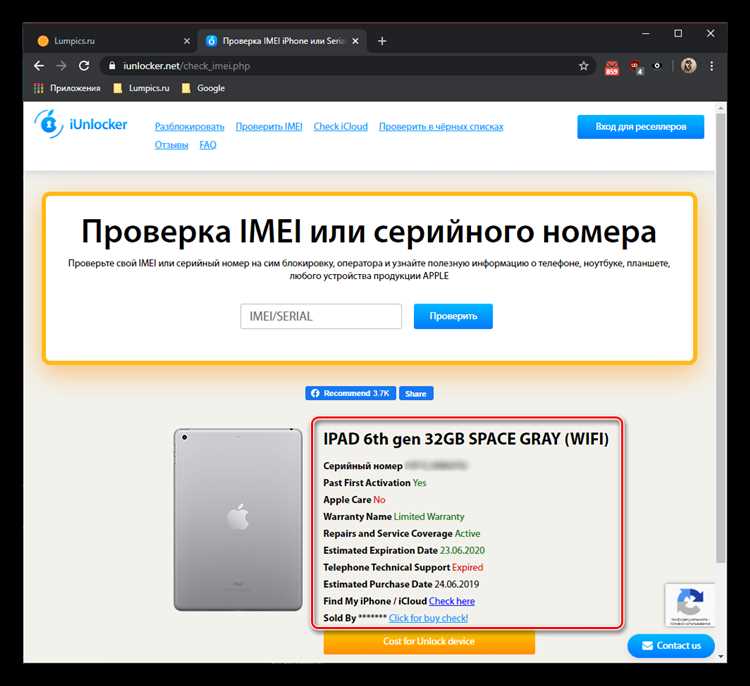Go back using browser back arrow
The image size is (750, 686).
(39, 66)
